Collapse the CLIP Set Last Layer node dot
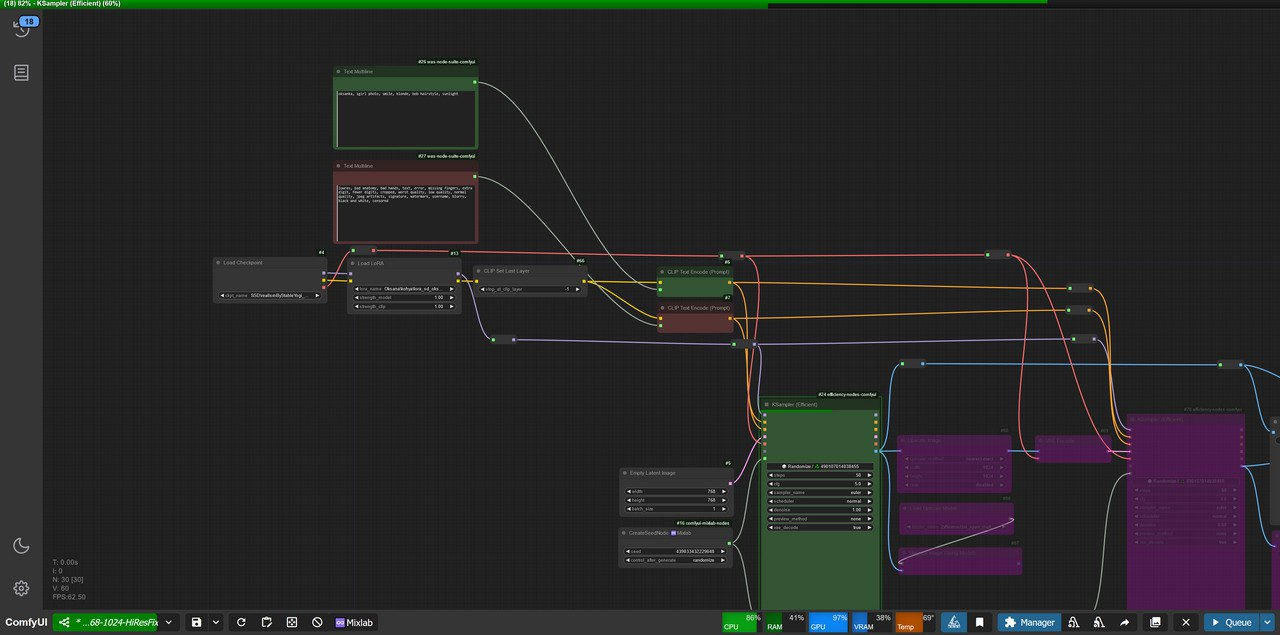The height and width of the screenshot is (635, 1280). 479,271
